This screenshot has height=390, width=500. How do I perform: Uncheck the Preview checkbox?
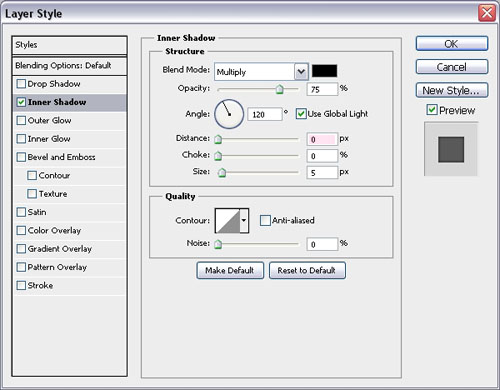(432, 110)
